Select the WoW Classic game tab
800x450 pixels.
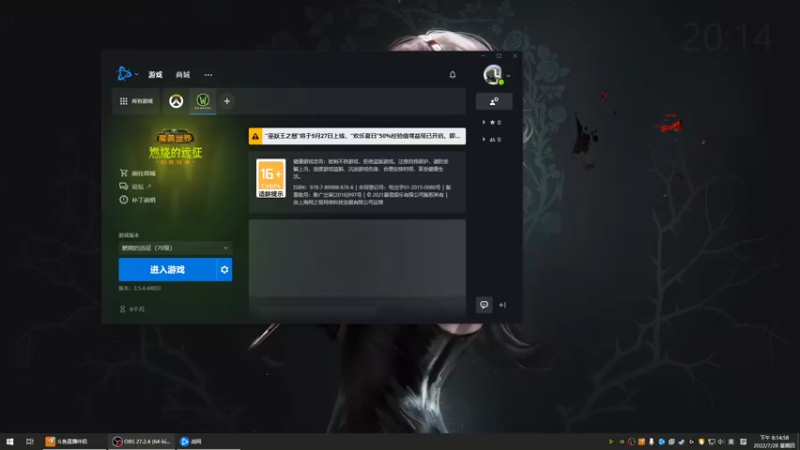[x=203, y=101]
